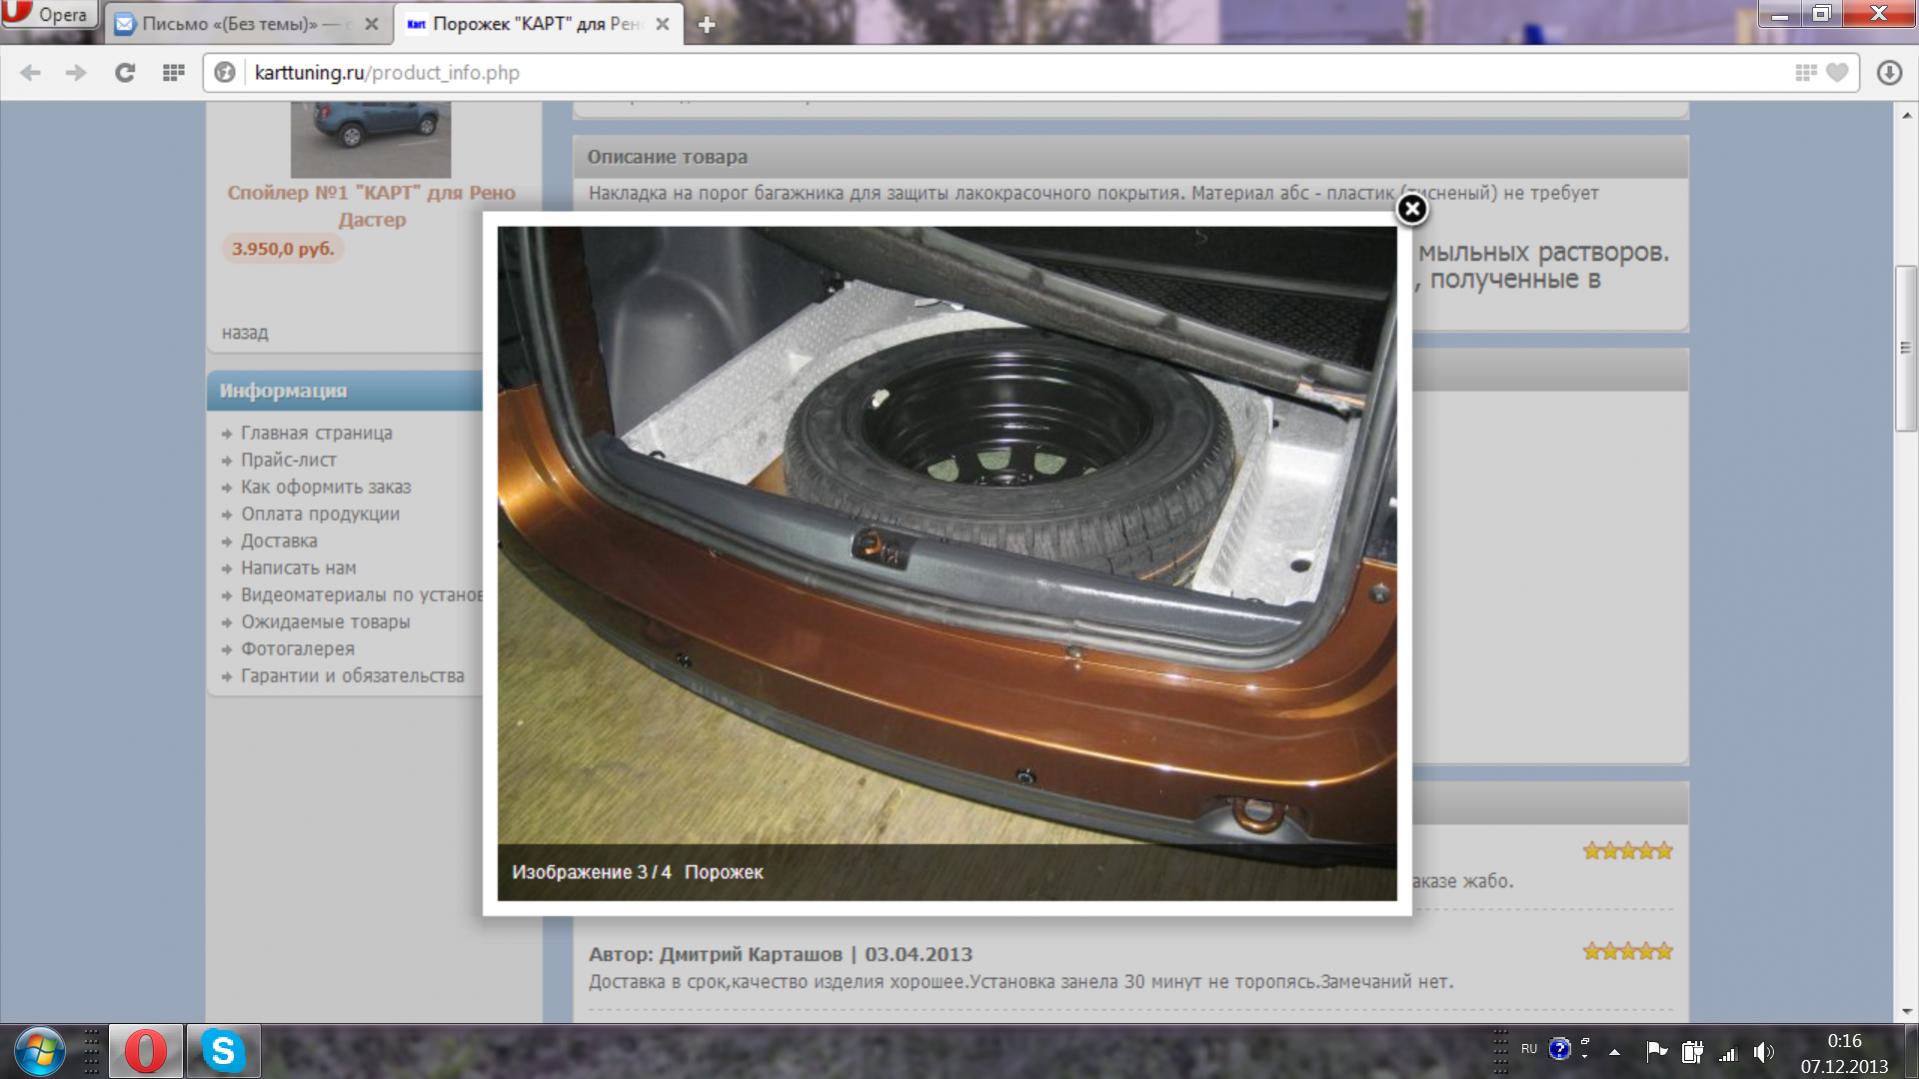Click the browser reload button
This screenshot has width=1919, height=1079.
coord(125,73)
